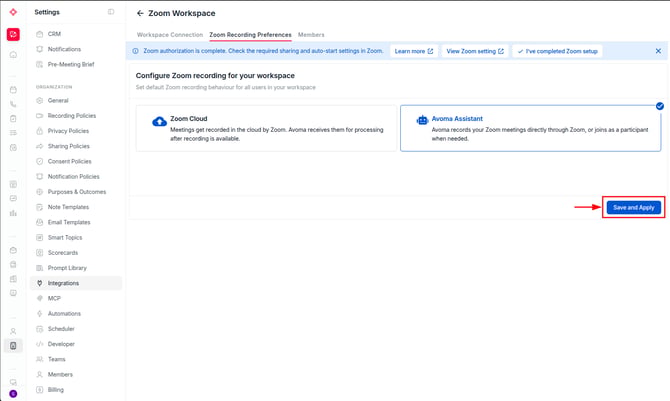Collapse the Settings panel with the sidebar icon
The height and width of the screenshot is (401, 670).
pyautogui.click(x=111, y=12)
